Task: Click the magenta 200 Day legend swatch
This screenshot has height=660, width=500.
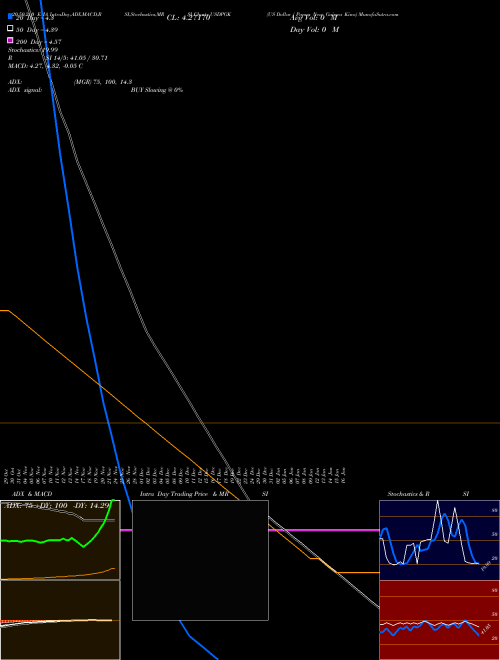Action: [10, 40]
